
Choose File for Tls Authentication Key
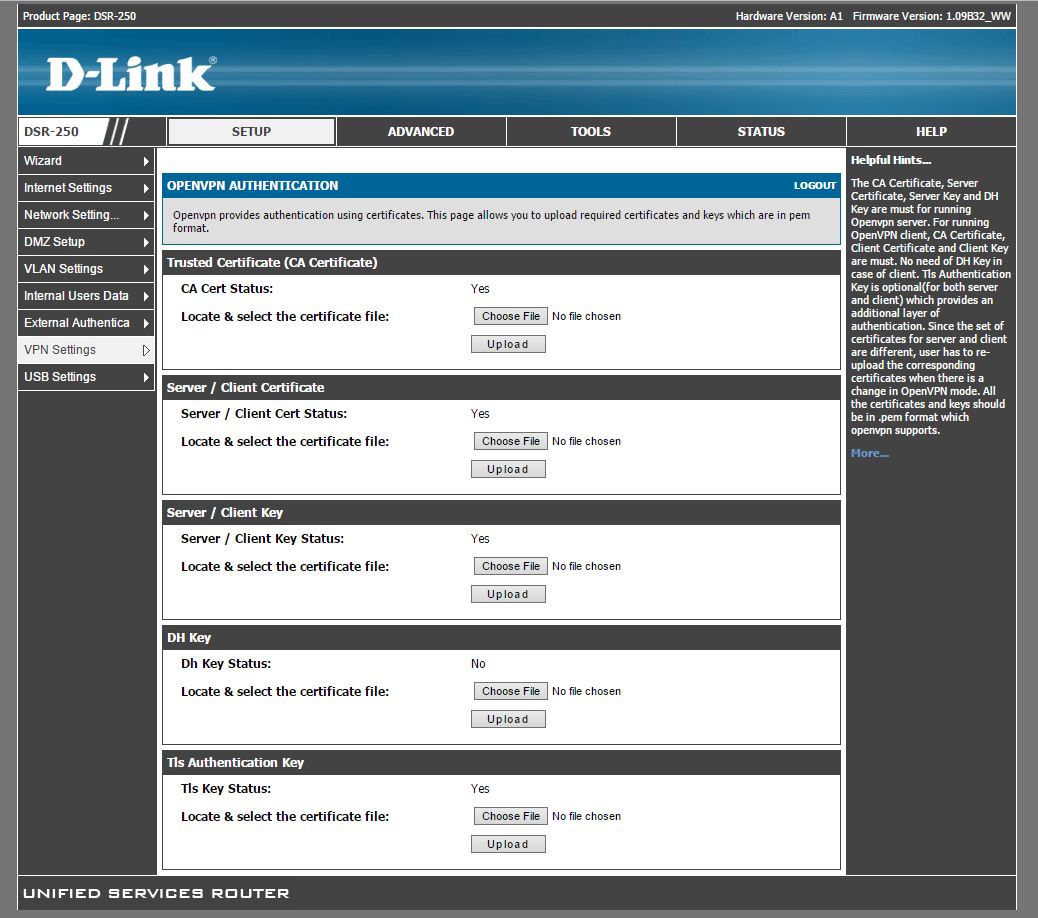(510, 816)
